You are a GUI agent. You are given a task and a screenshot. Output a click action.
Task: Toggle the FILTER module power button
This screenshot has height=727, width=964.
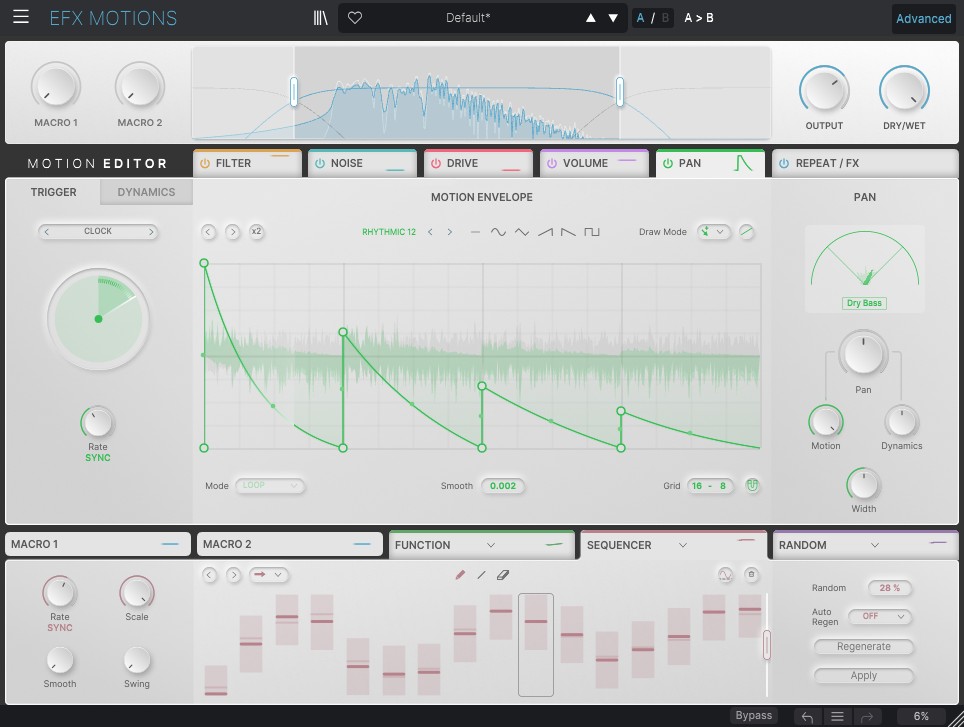(x=205, y=163)
